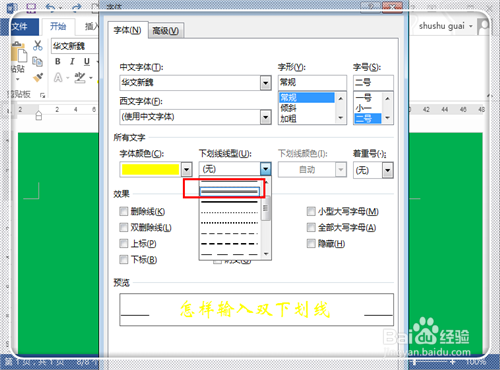Open the font color dropdown arrow
Image resolution: width=500 pixels, height=370 pixels.
click(x=186, y=170)
